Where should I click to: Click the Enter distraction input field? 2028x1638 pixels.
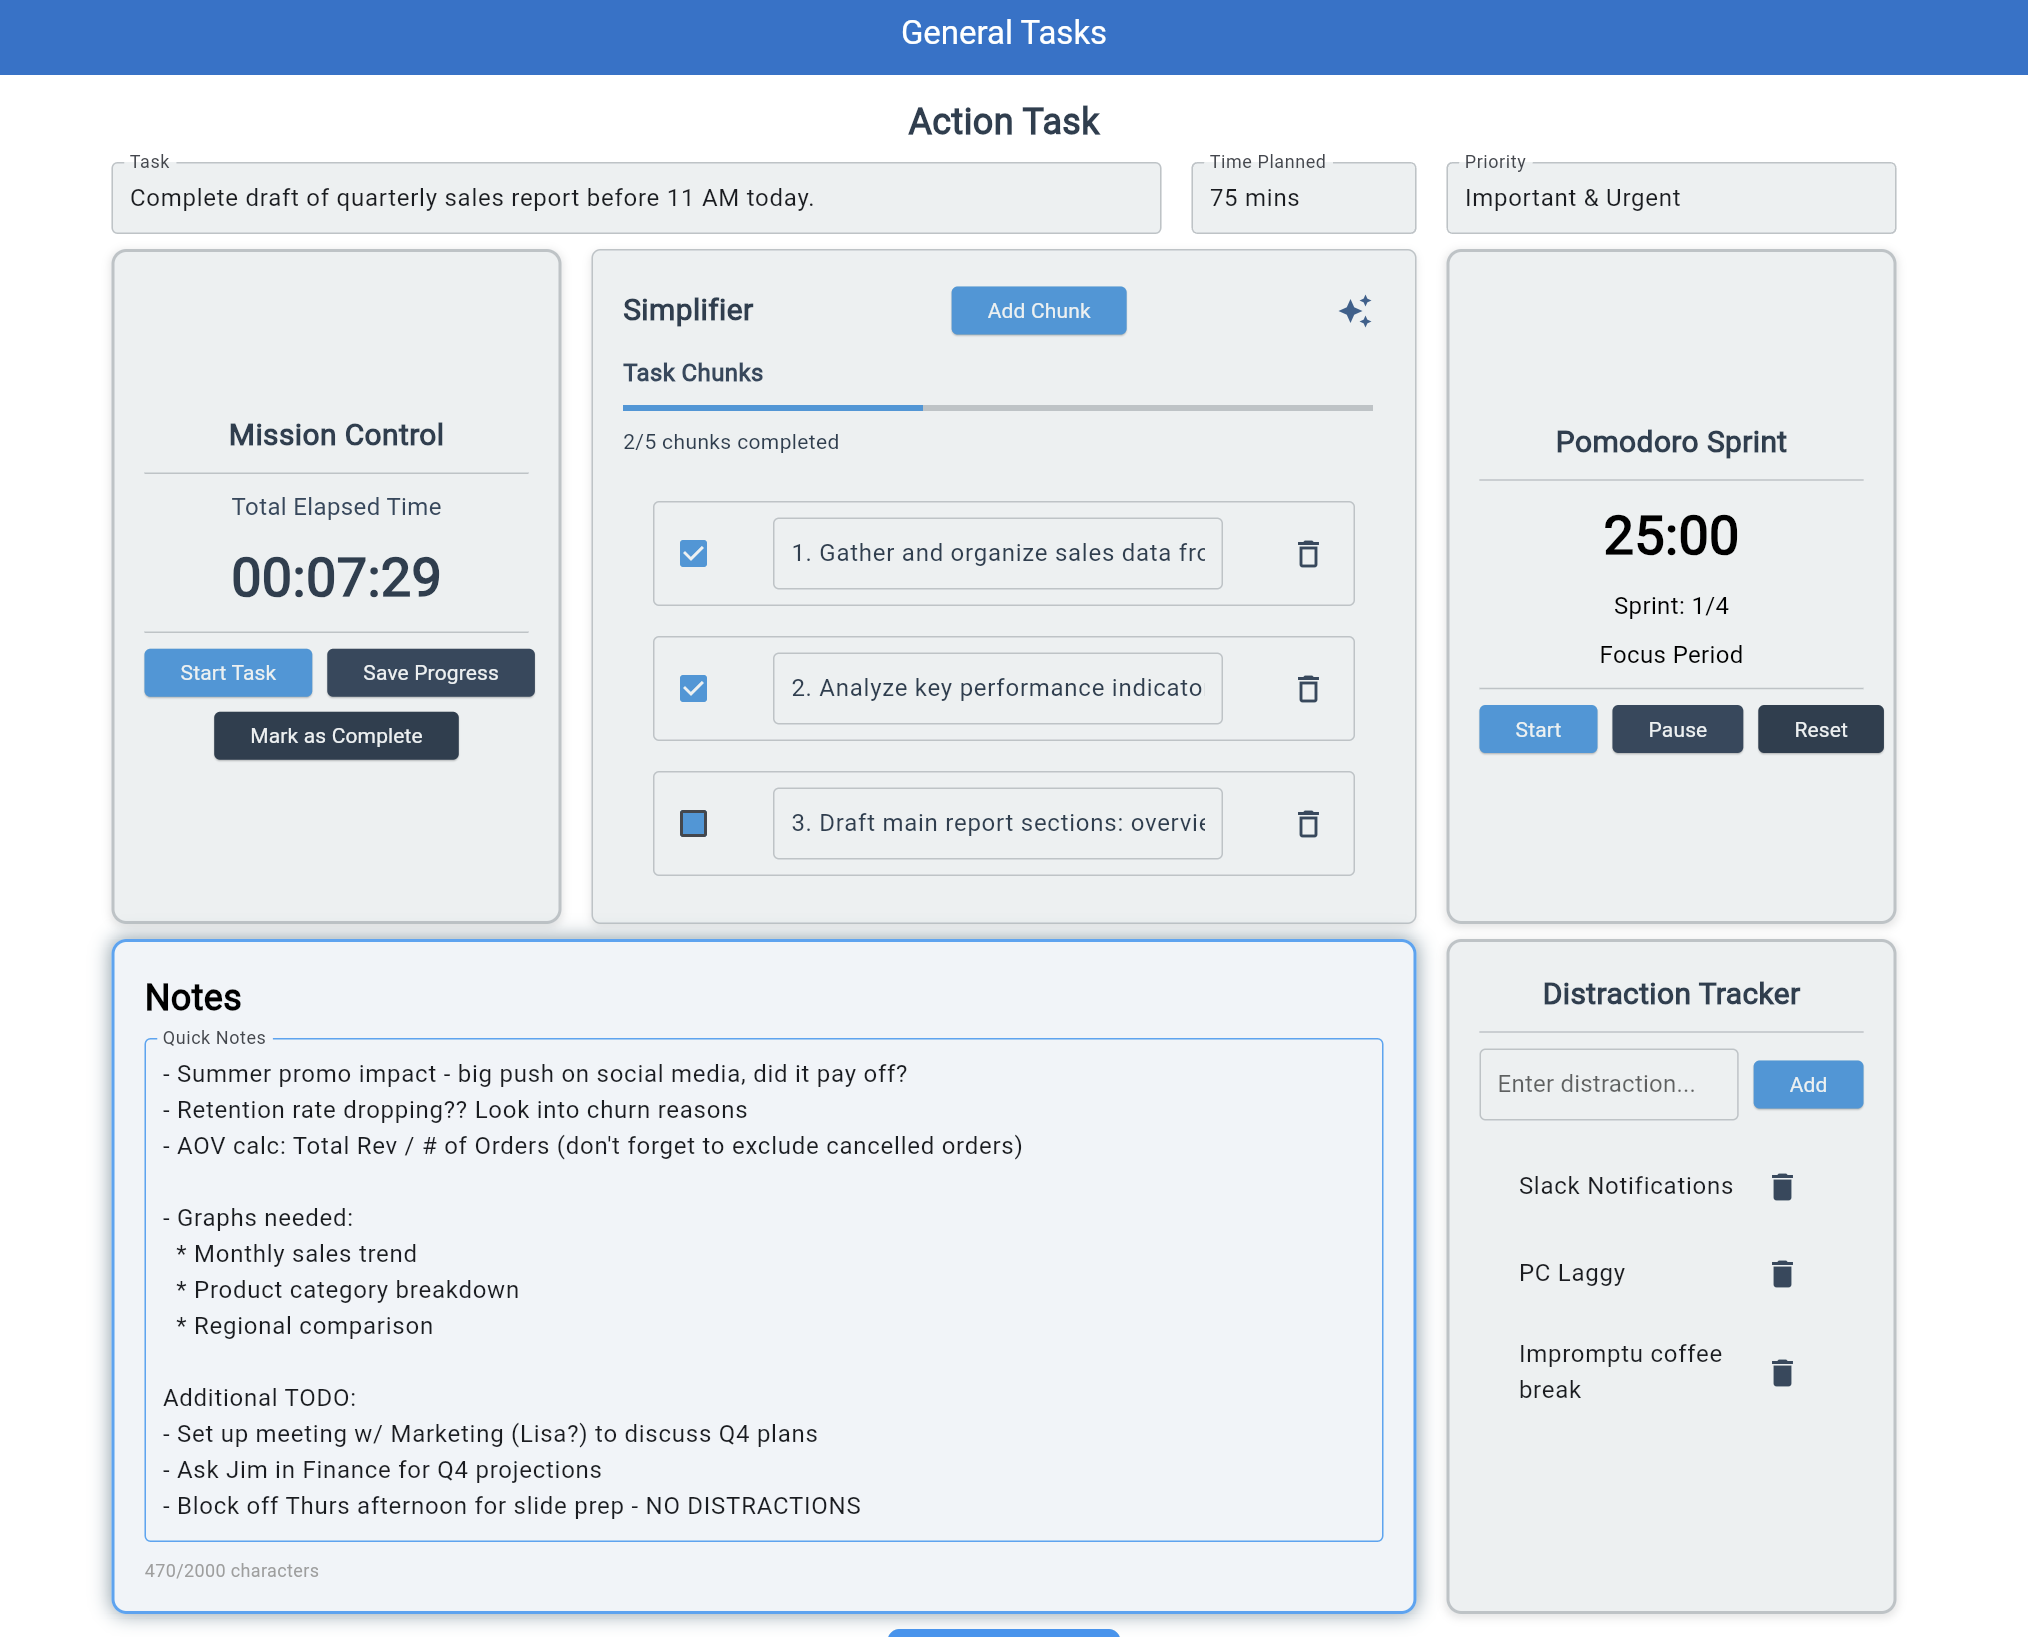(1608, 1085)
